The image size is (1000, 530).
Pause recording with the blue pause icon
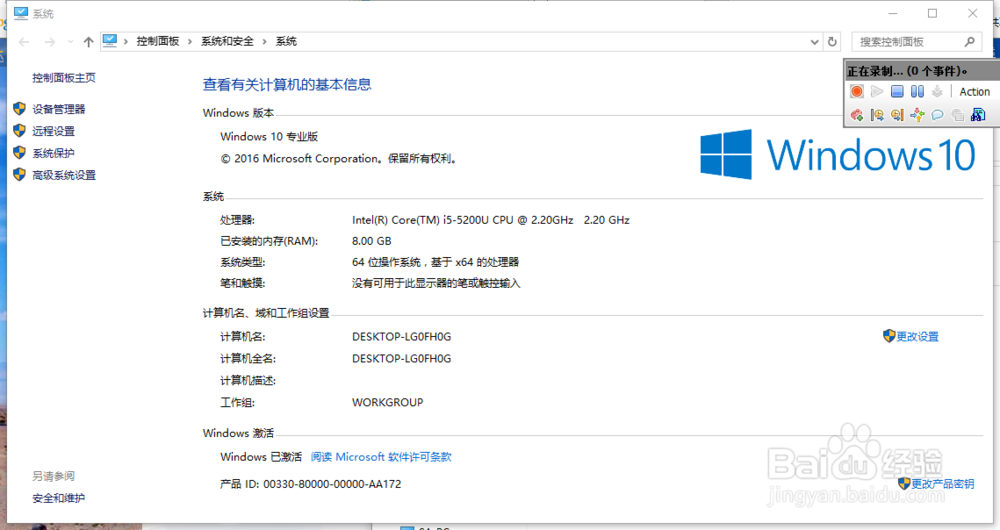(917, 91)
